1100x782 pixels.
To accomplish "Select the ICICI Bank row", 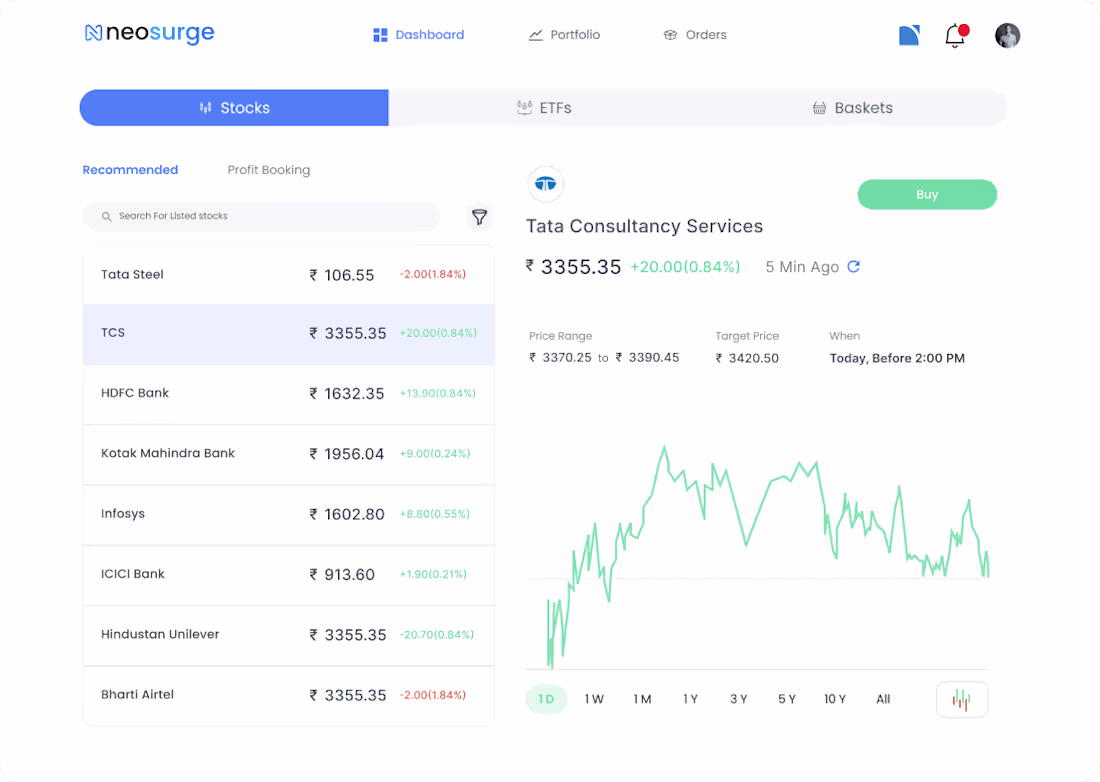I will (x=288, y=575).
